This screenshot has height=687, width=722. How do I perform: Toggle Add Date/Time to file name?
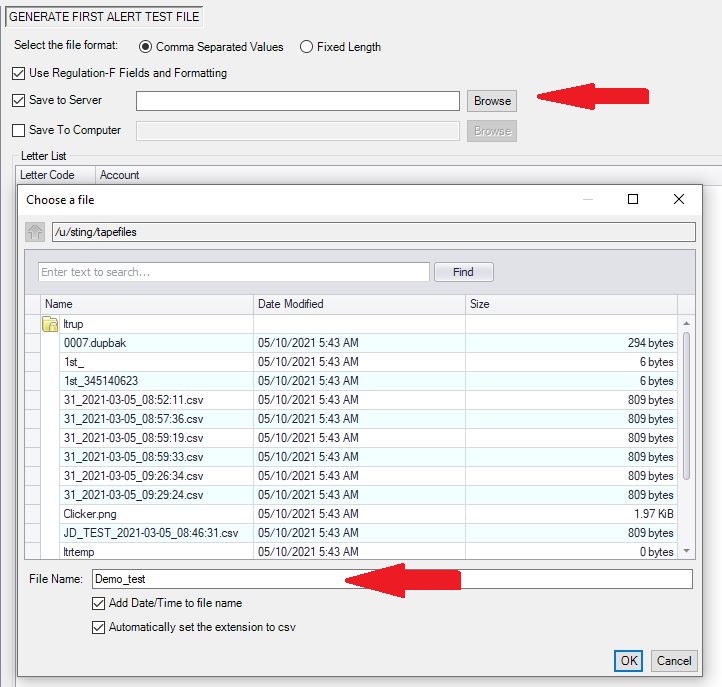[x=99, y=603]
